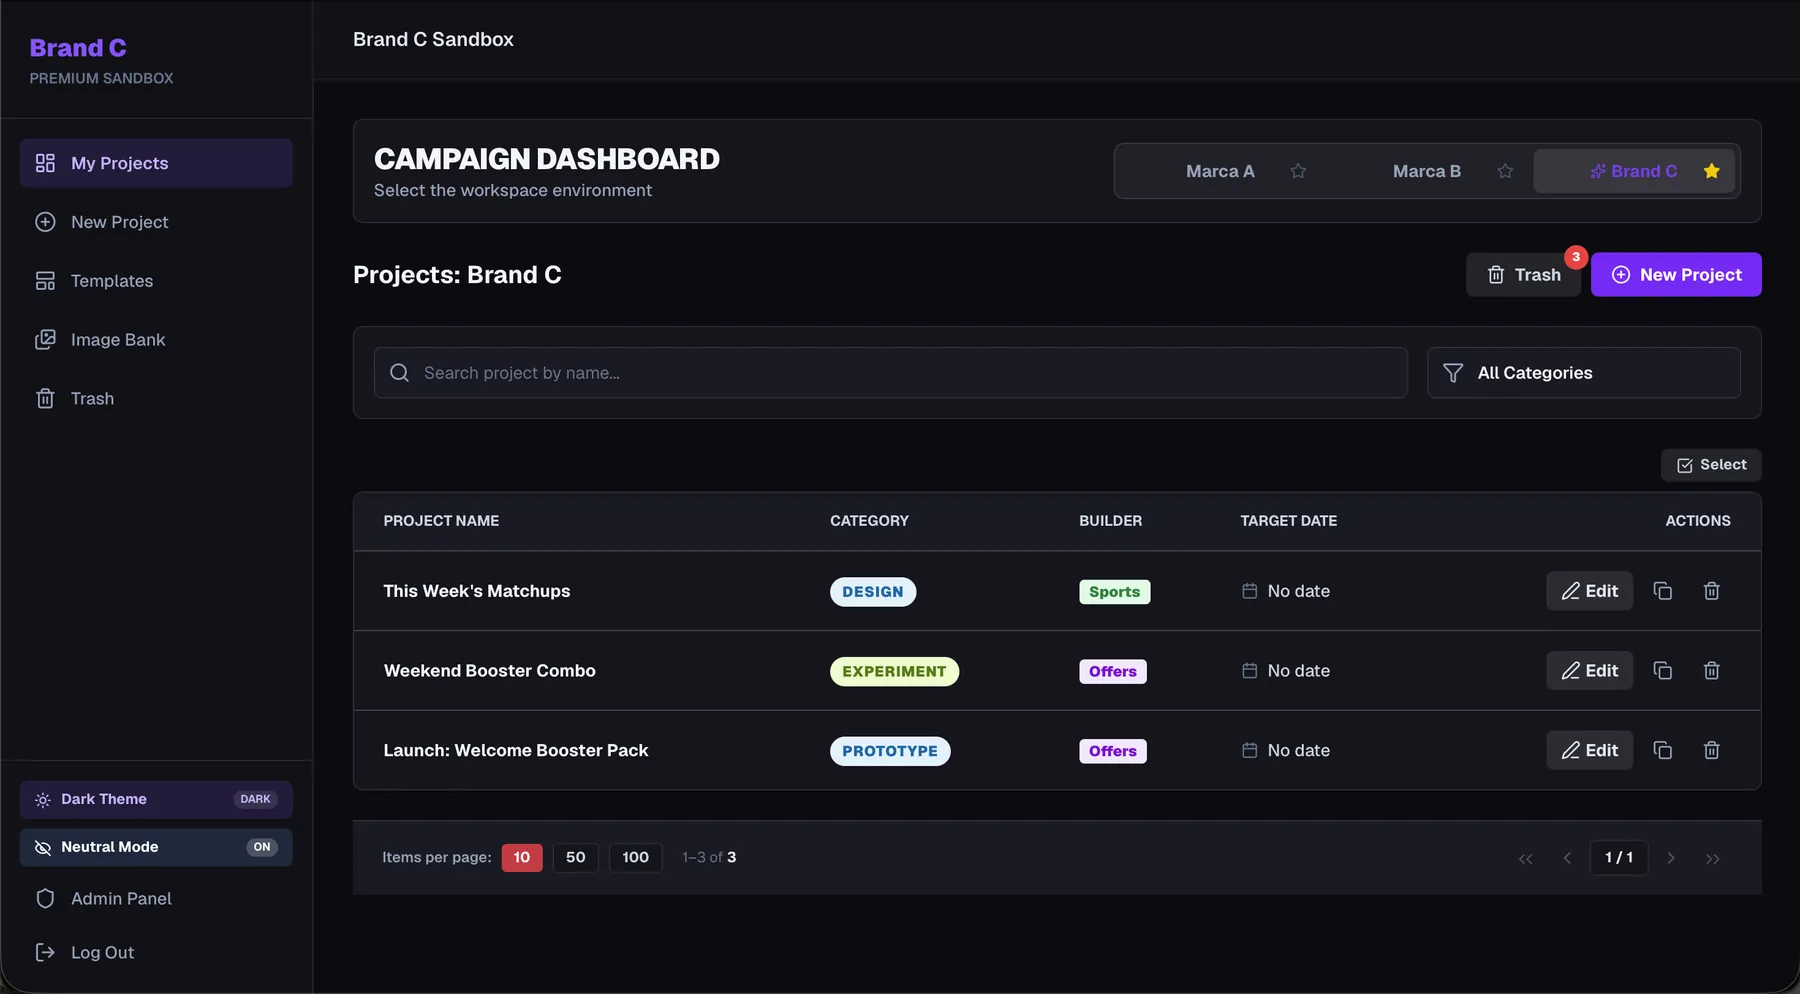
Task: Go to Templates section
Action: point(156,281)
